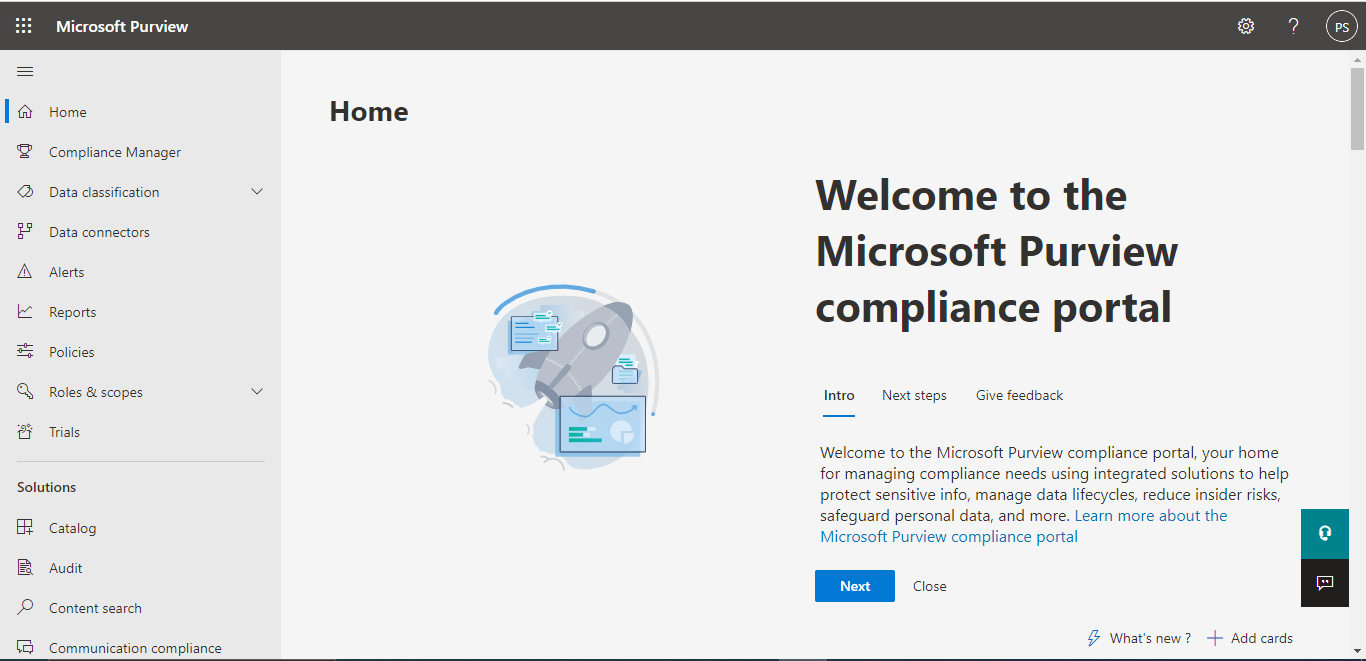Viewport: 1366px width, 661px height.
Task: Click the Microsoft Purview header title
Action: click(x=122, y=26)
